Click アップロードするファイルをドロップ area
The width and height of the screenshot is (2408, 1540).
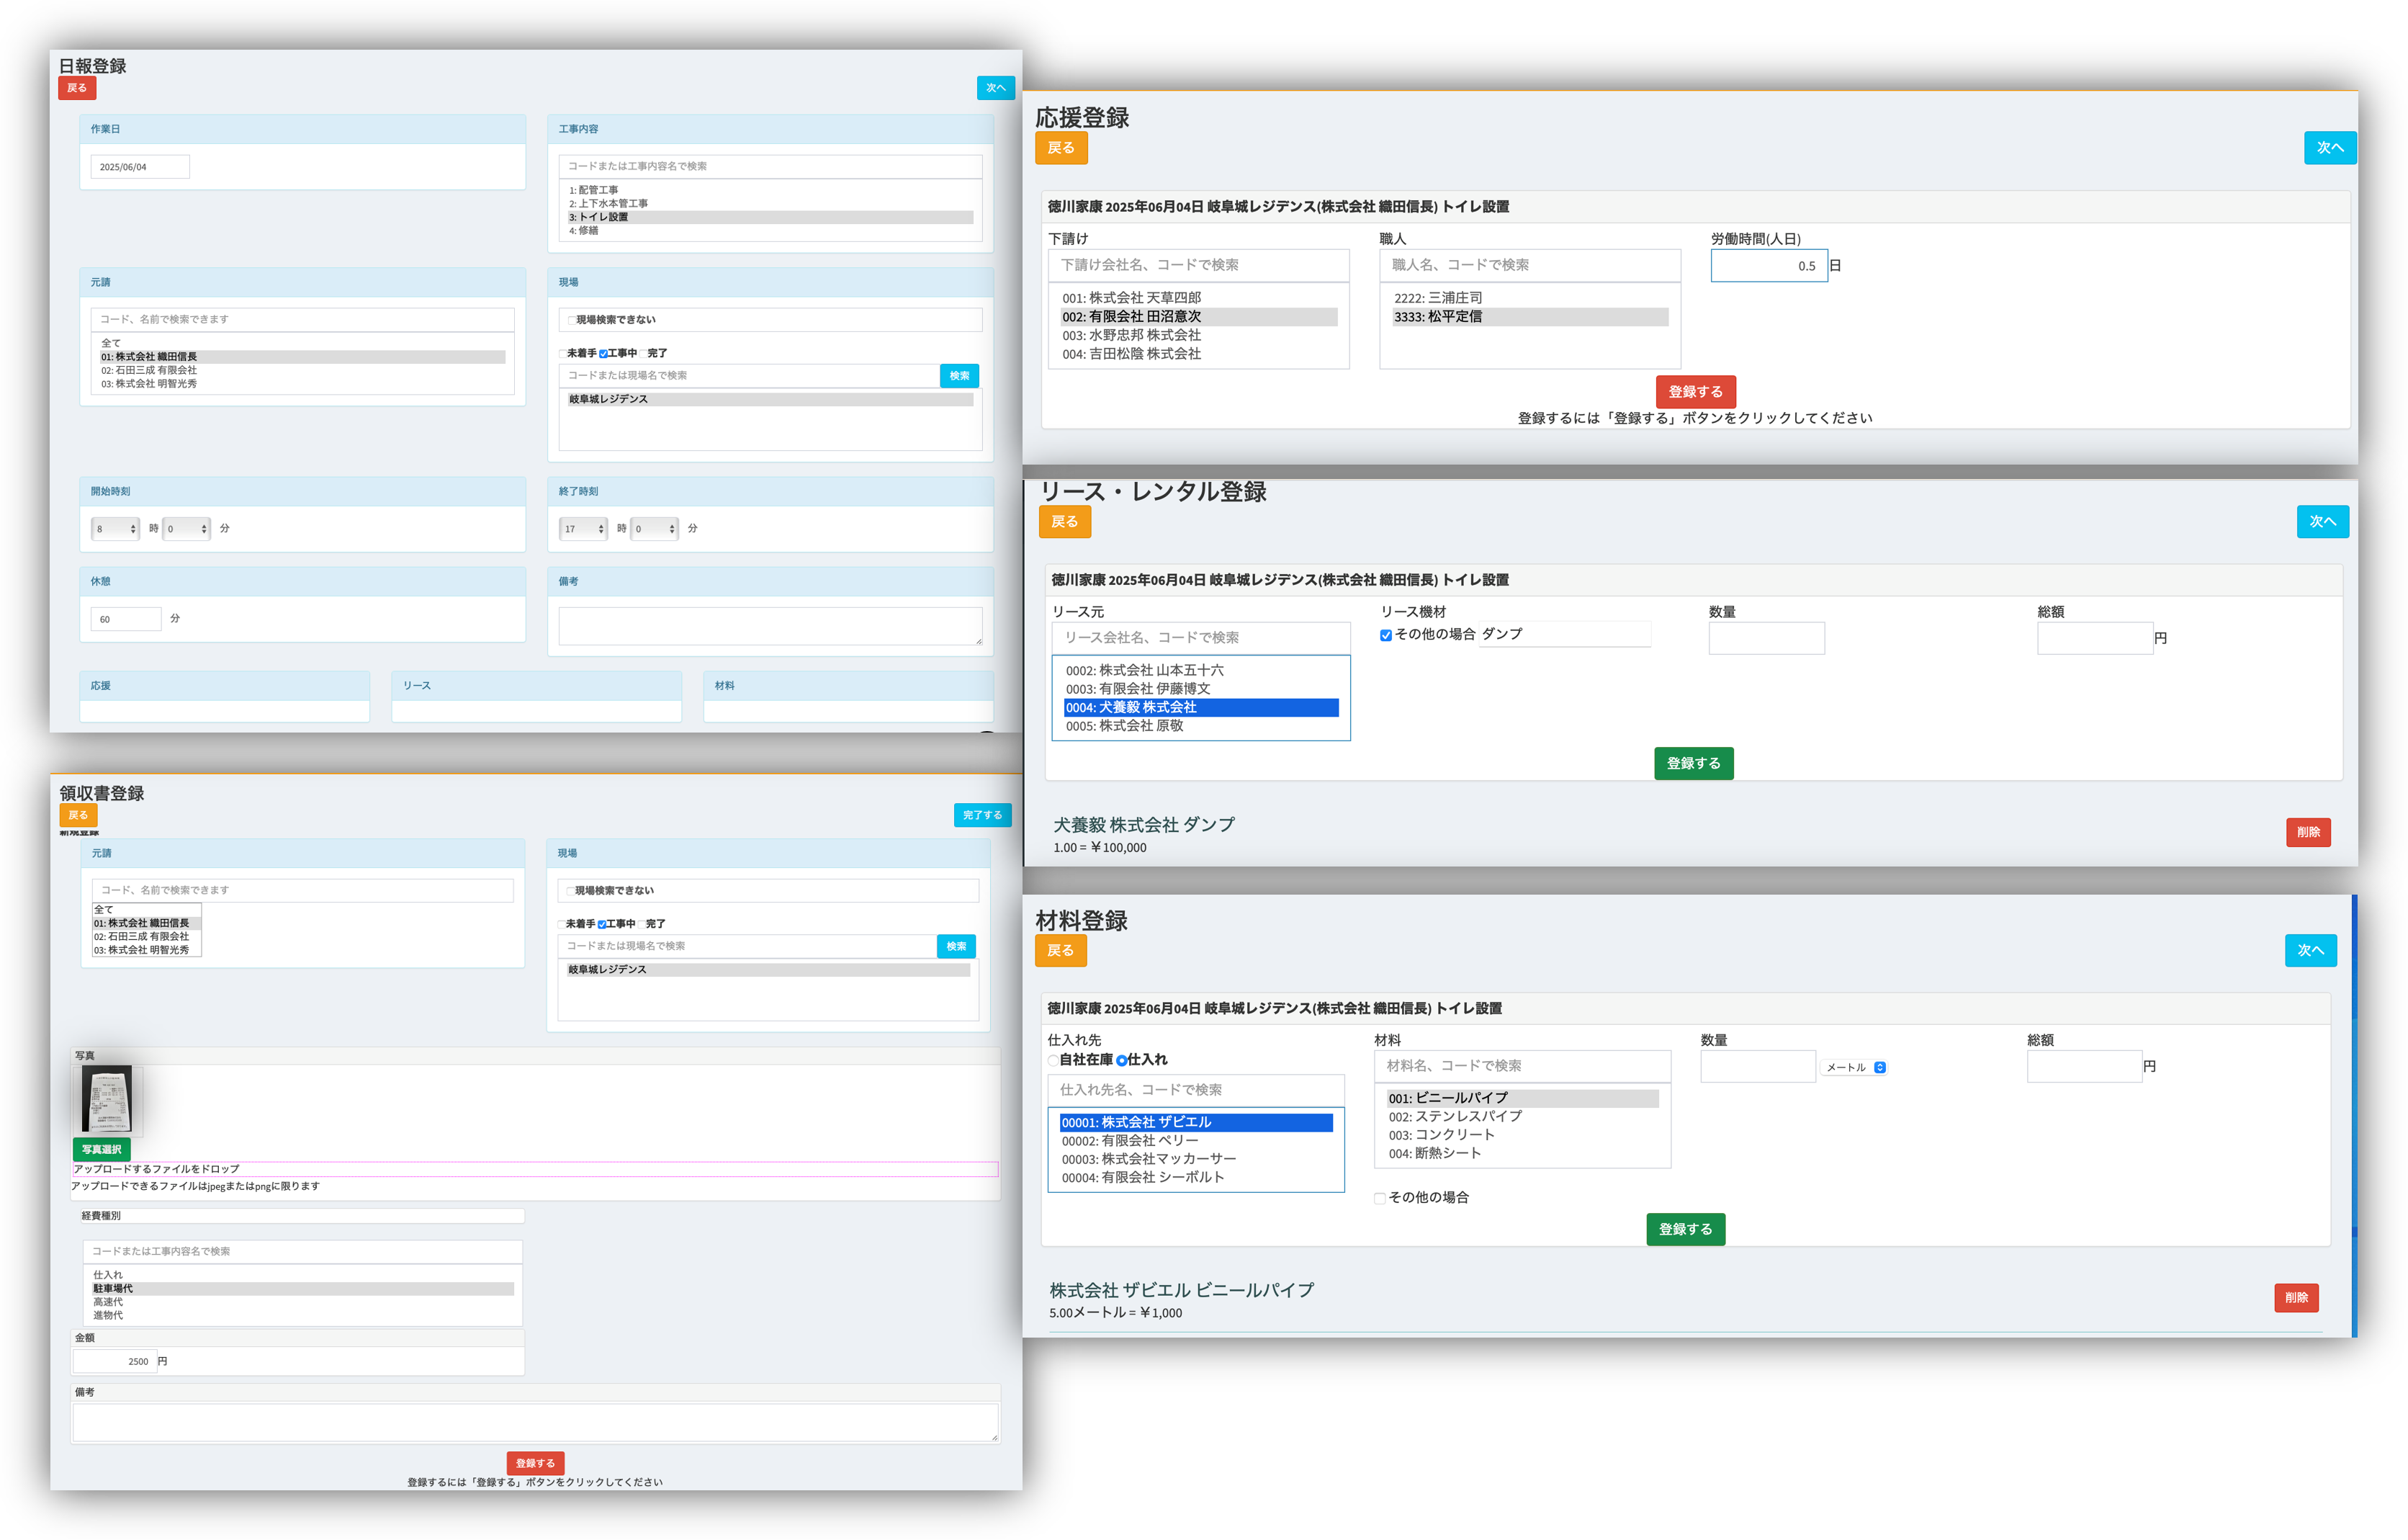(x=535, y=1169)
